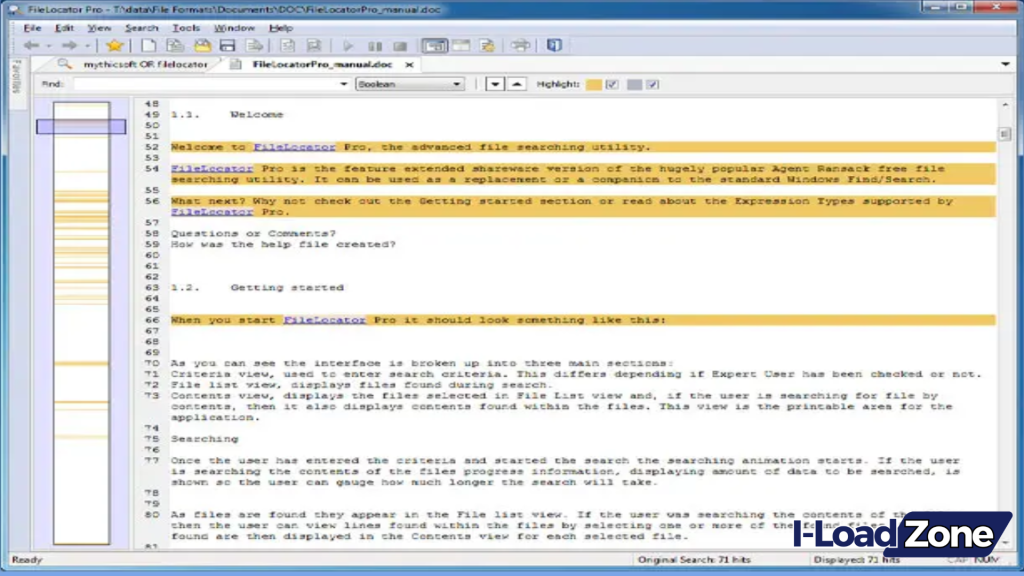Pause the search using the Pause icon
The width and height of the screenshot is (1024, 576).
(x=374, y=45)
